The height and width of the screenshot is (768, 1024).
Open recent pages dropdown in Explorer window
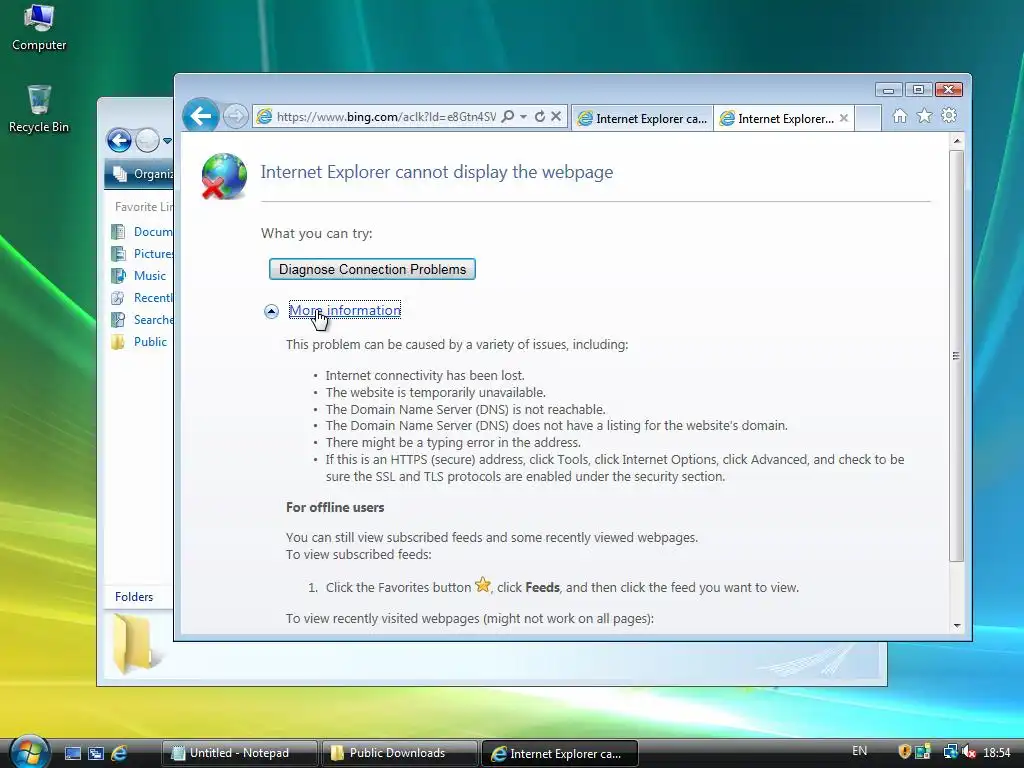coord(167,140)
